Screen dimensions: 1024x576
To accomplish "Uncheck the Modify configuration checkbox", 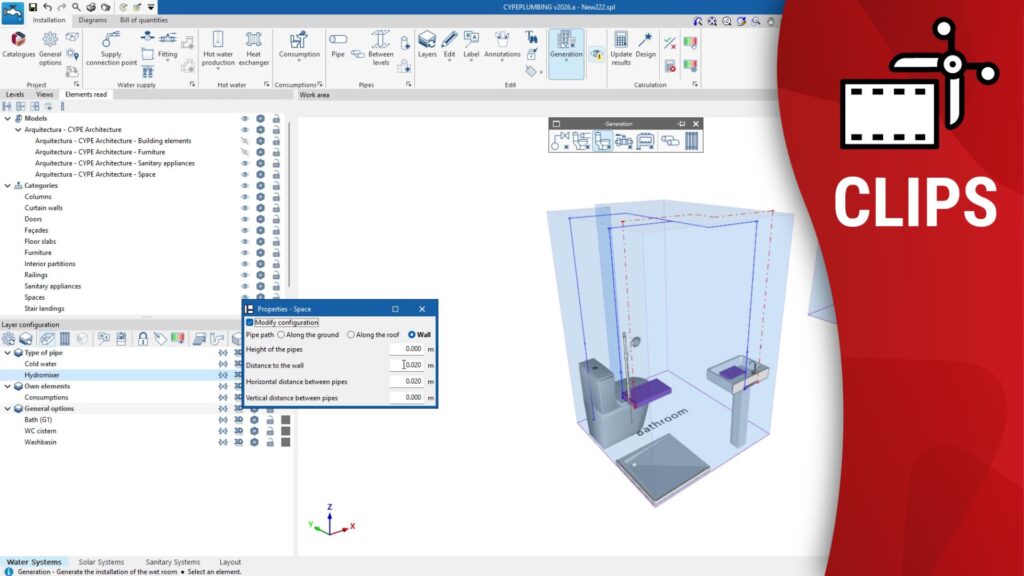I will click(250, 323).
